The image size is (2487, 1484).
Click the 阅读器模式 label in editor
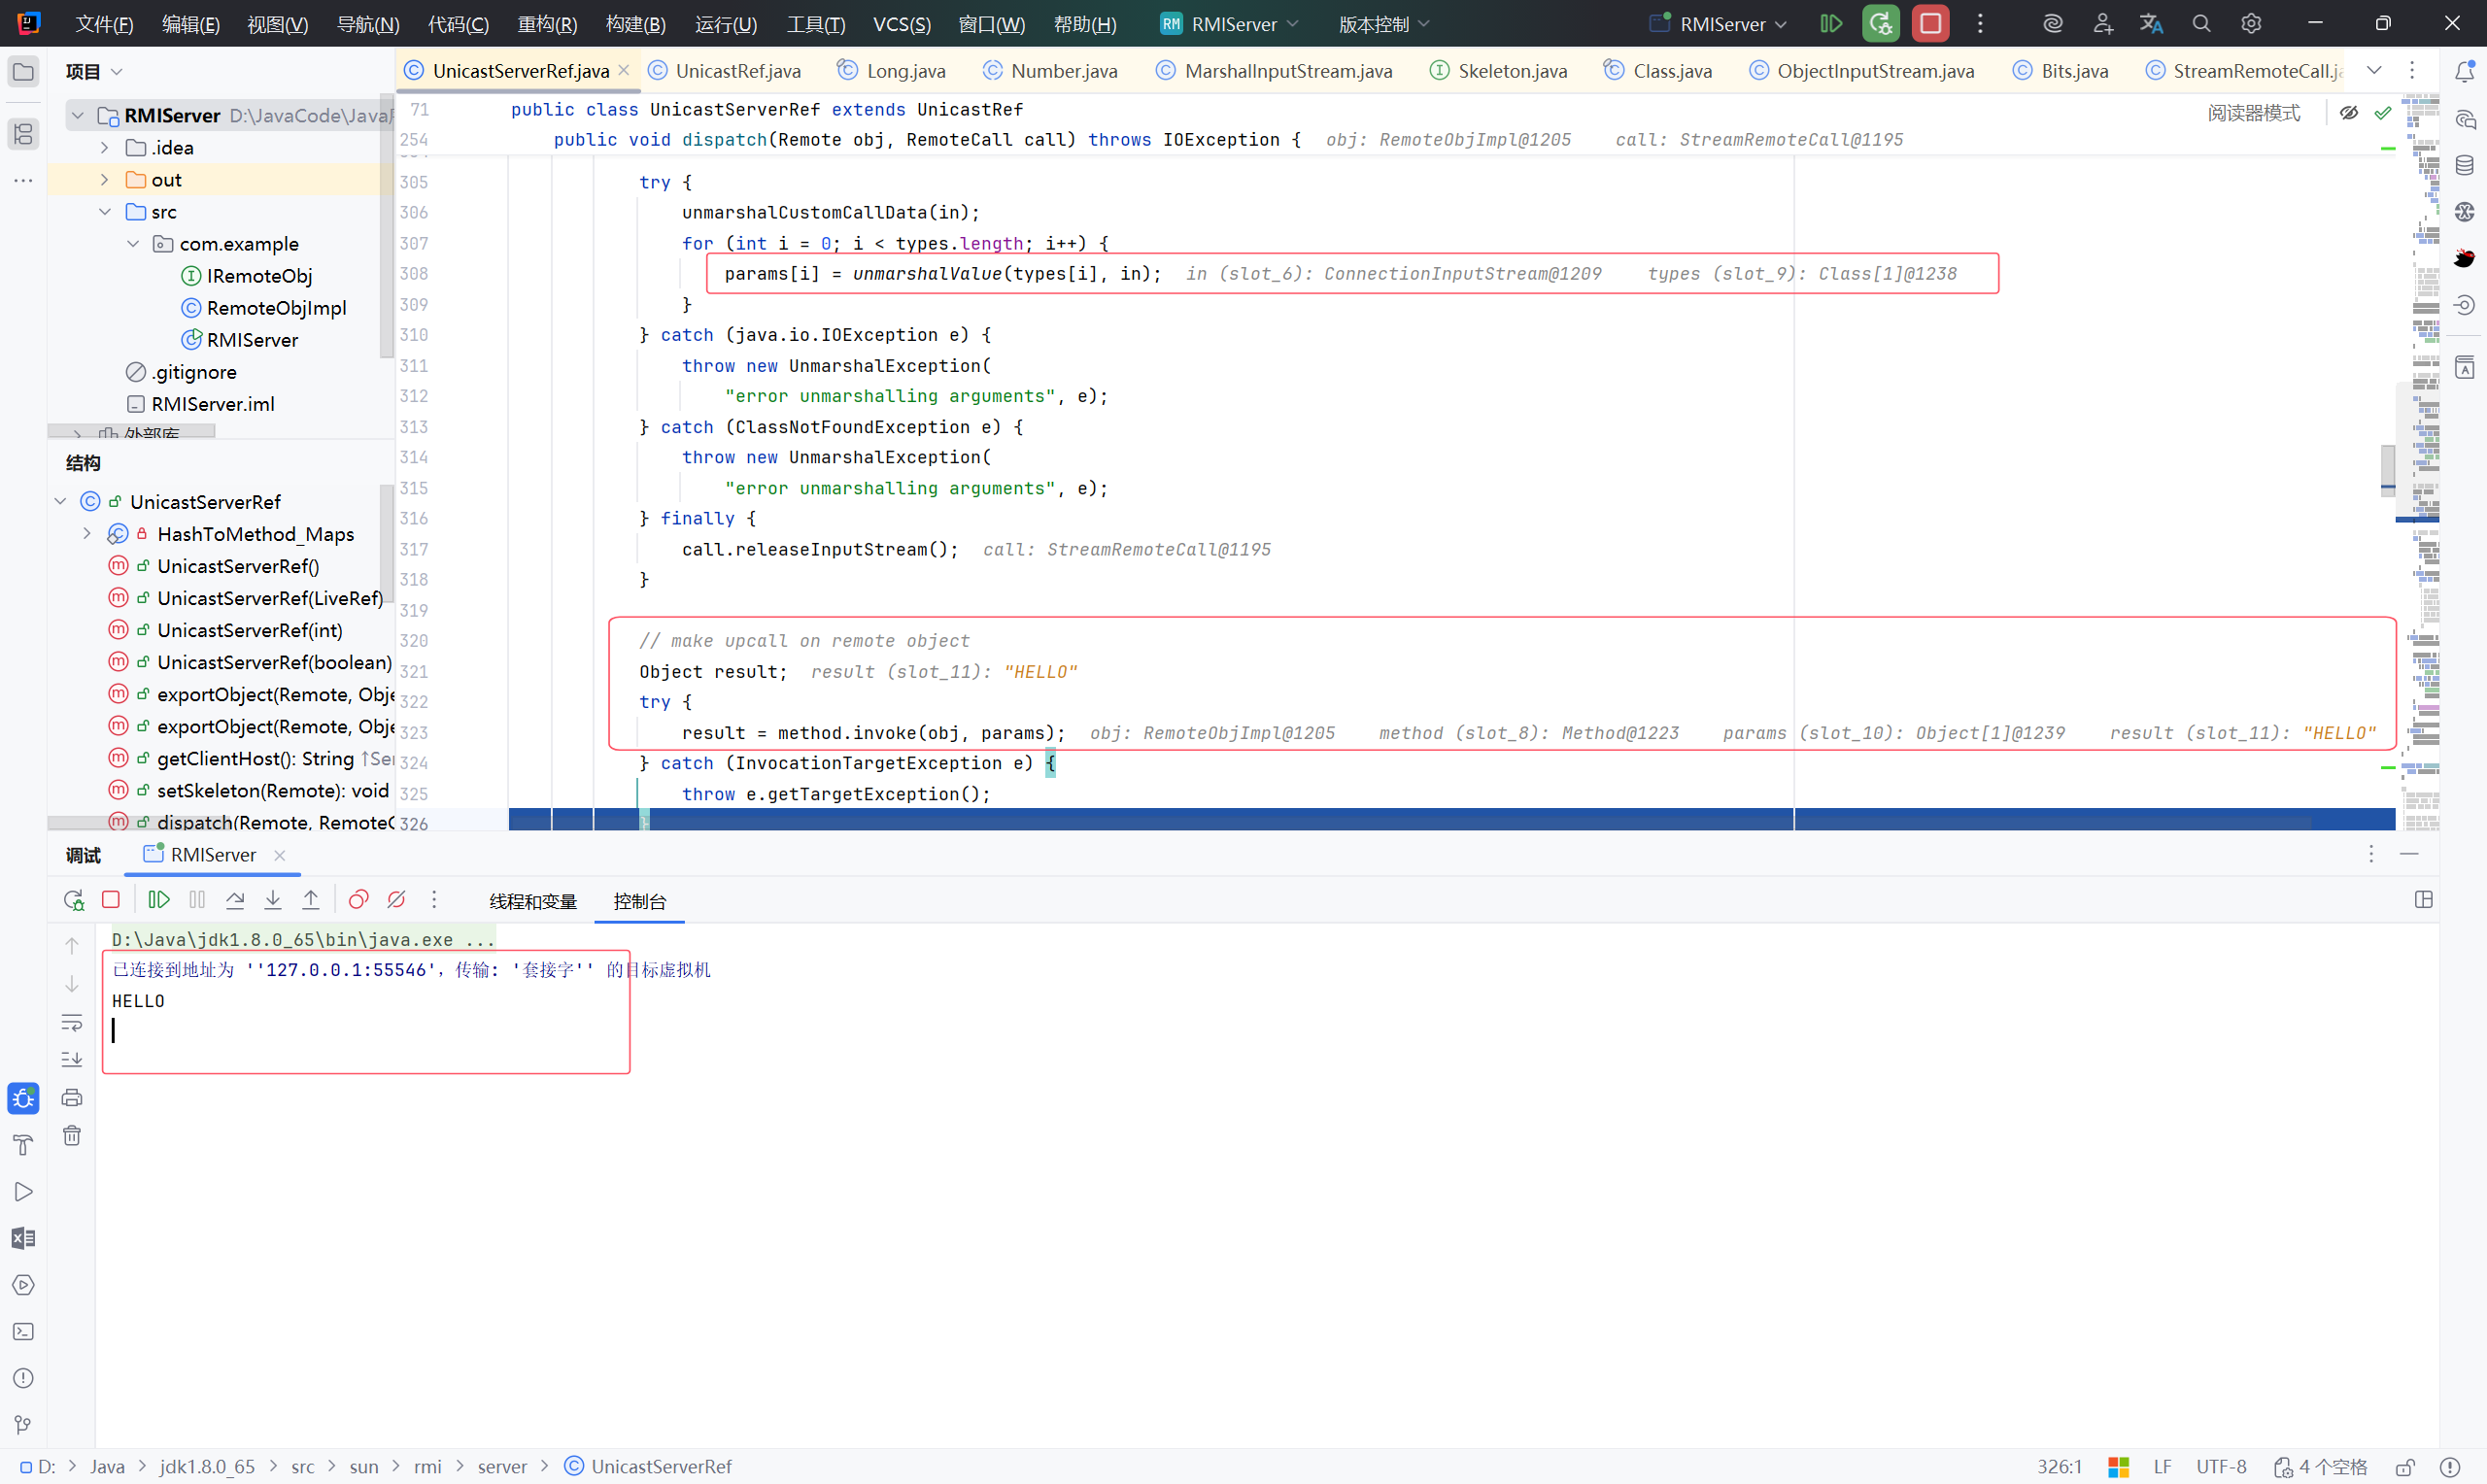coord(2253,113)
